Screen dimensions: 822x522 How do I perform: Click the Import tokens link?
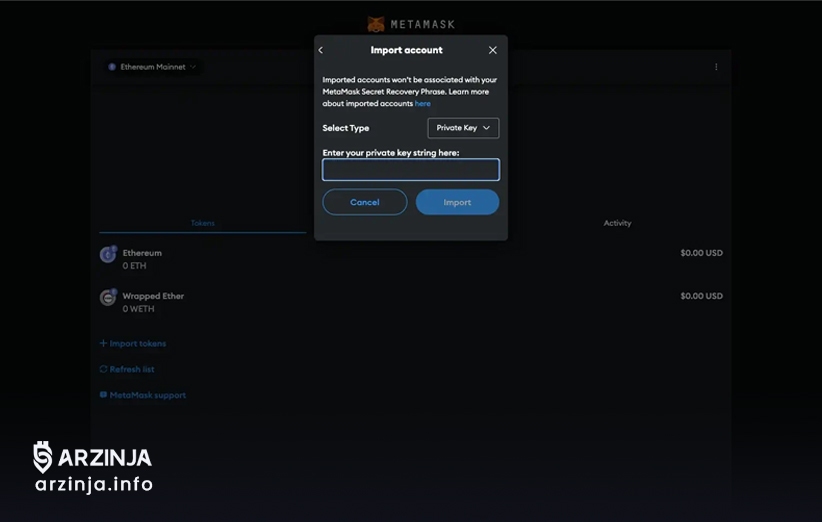point(133,344)
